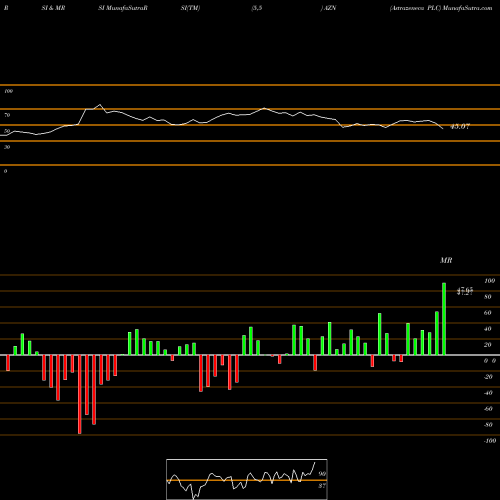Click the -20 label on MR axis

488,377
